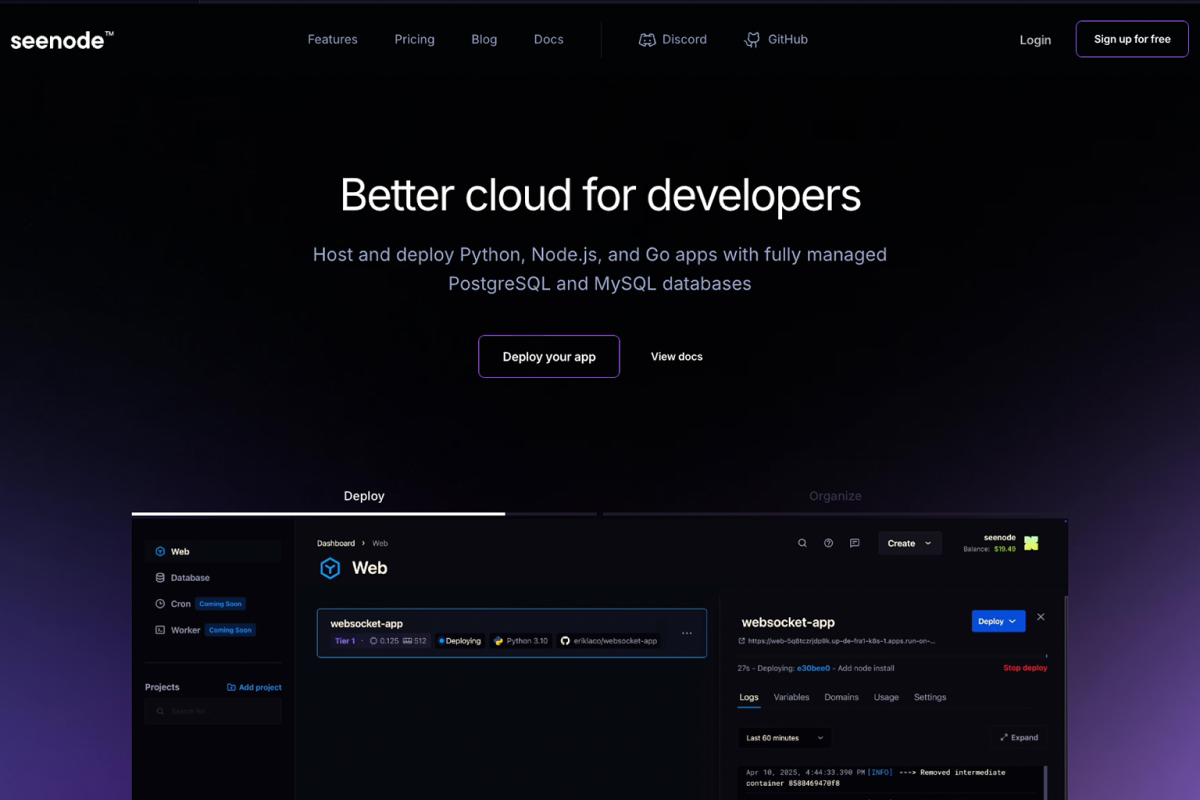Click the Deploy your app button
The height and width of the screenshot is (800, 1200).
point(549,356)
